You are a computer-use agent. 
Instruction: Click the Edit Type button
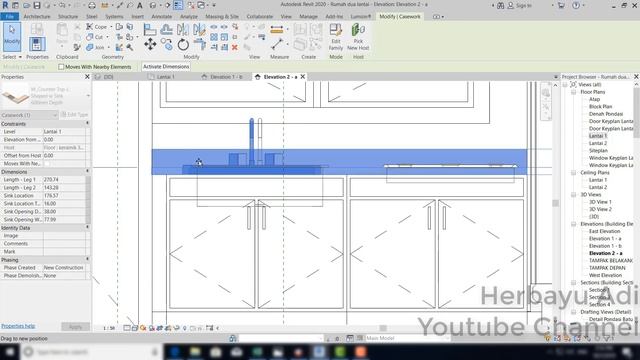tap(74, 115)
